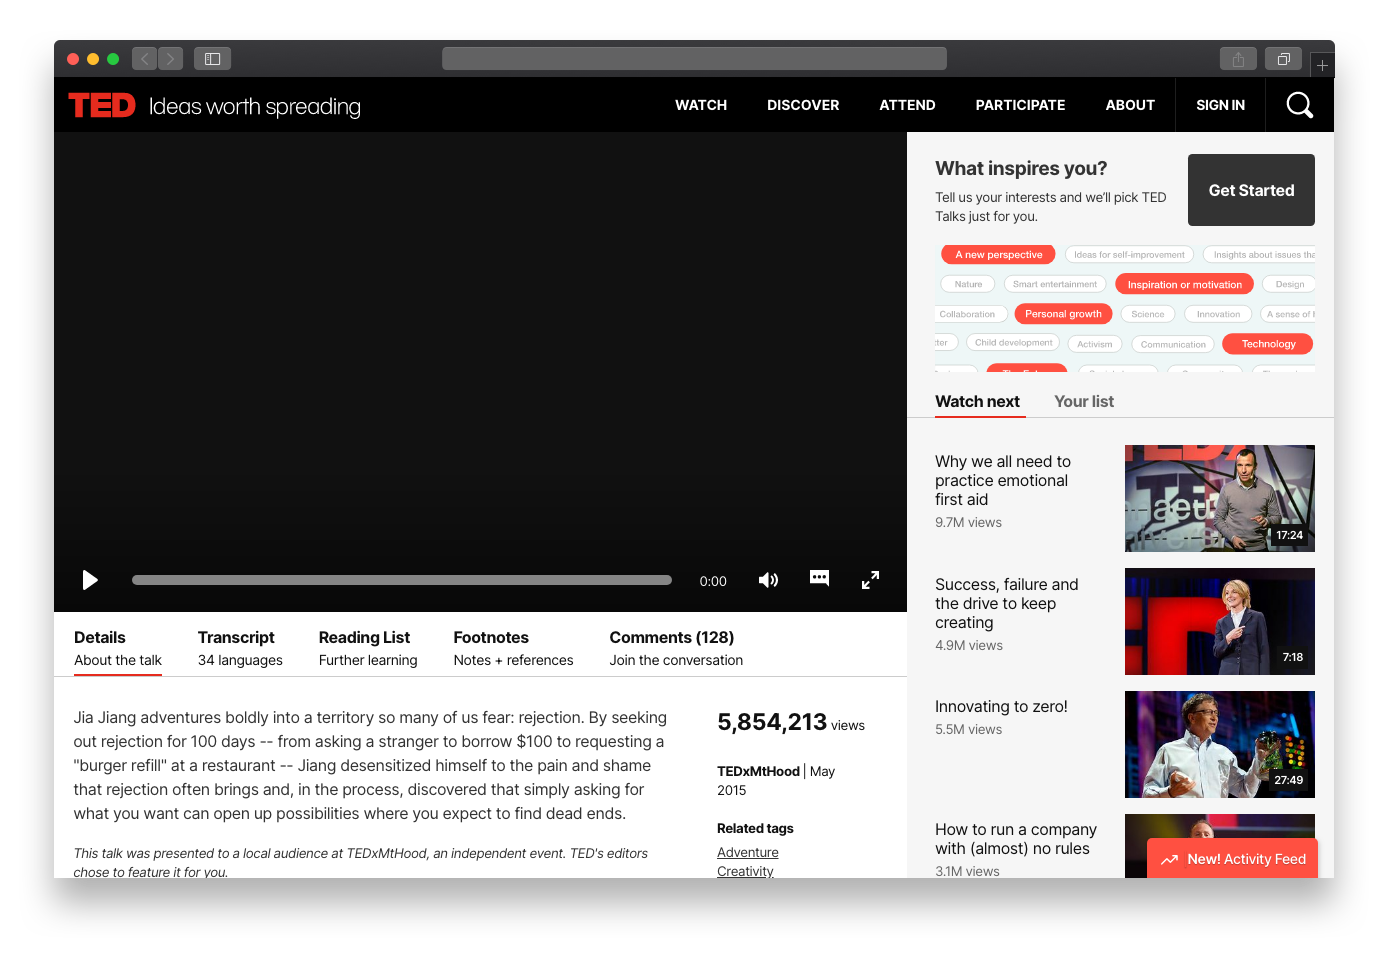Click the TED logo
Viewport: 1388px width, 955px height.
click(x=102, y=105)
